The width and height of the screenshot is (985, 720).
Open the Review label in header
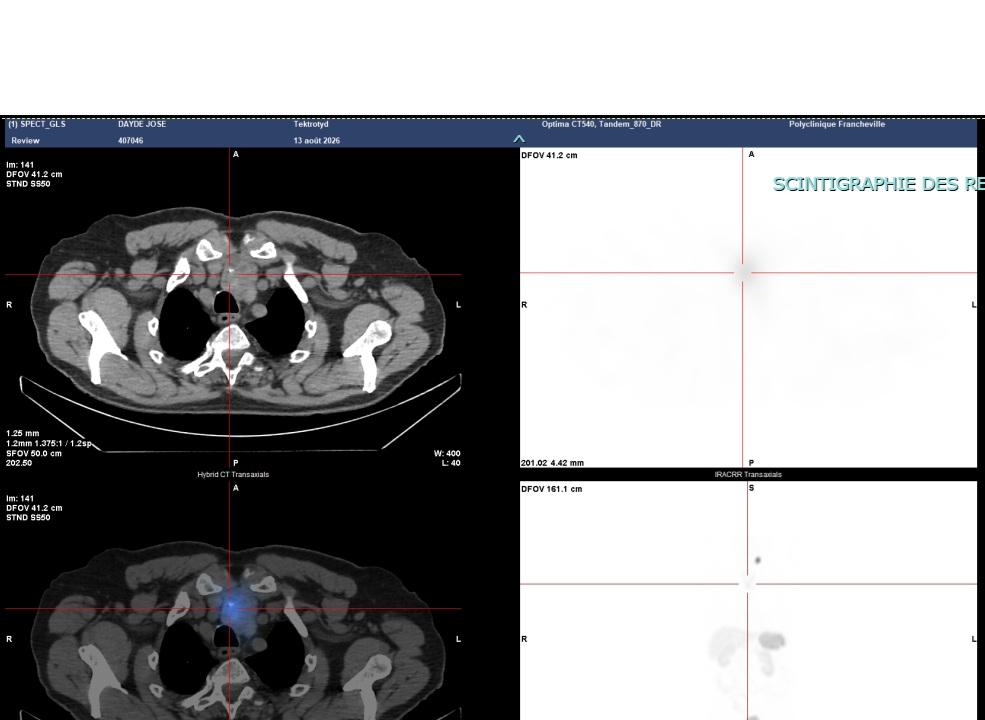point(25,141)
